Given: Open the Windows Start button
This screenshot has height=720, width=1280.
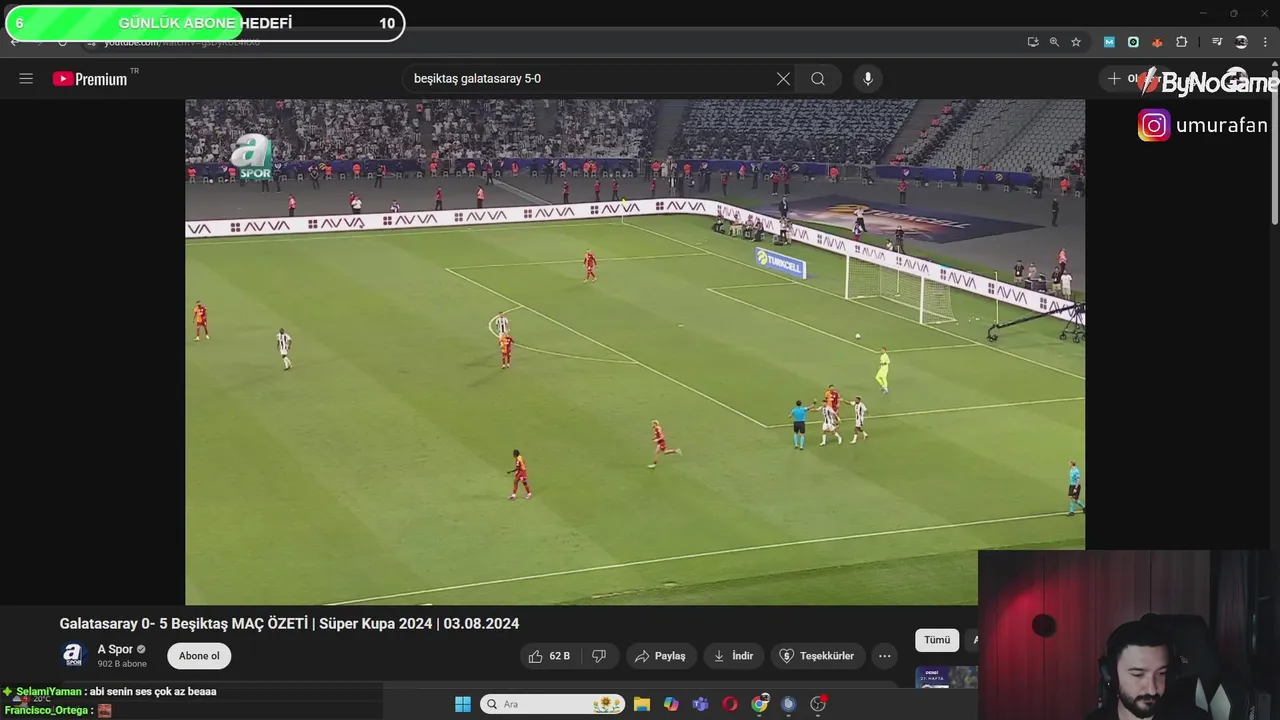Looking at the screenshot, I should (463, 704).
